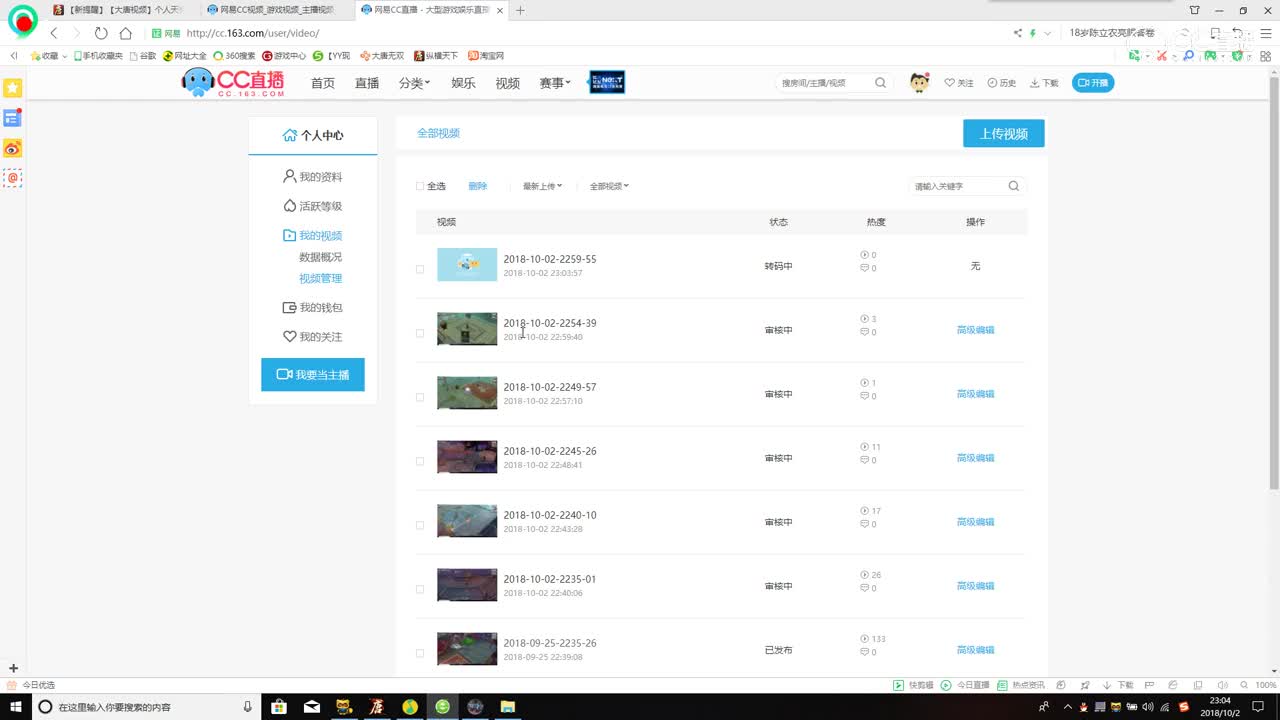The height and width of the screenshot is (720, 1280).
Task: Click the plus icon at sidebar bottom
Action: [13, 668]
